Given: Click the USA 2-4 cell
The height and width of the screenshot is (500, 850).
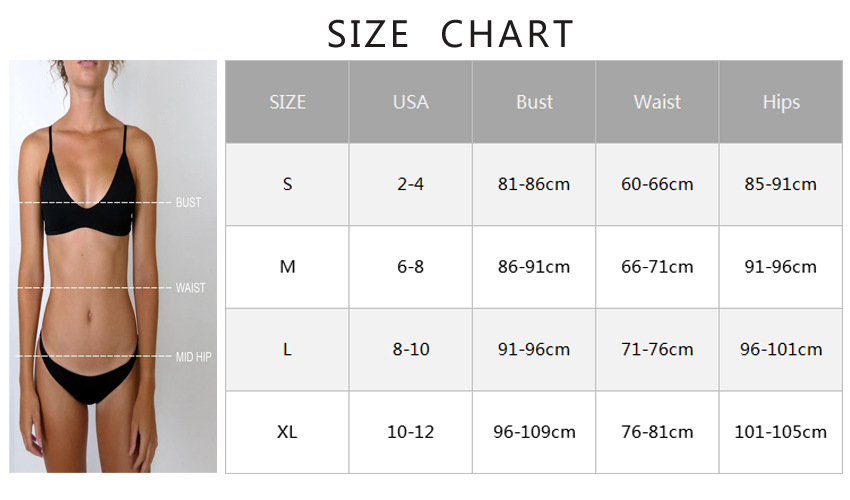Looking at the screenshot, I should click(x=410, y=184).
